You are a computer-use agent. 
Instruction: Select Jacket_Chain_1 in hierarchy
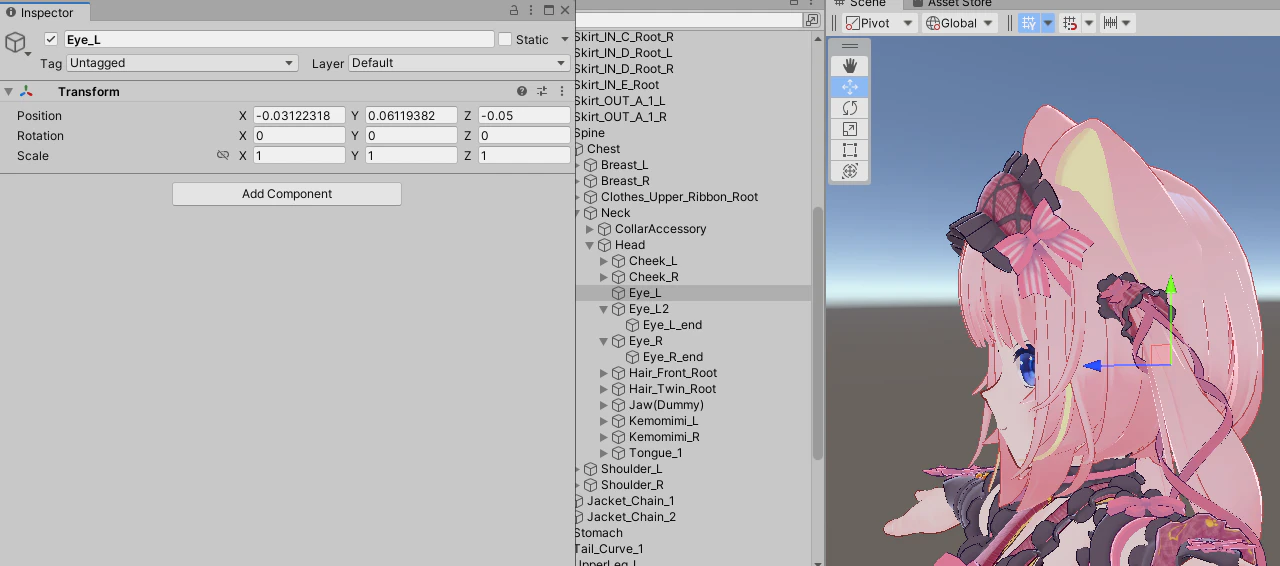(631, 501)
